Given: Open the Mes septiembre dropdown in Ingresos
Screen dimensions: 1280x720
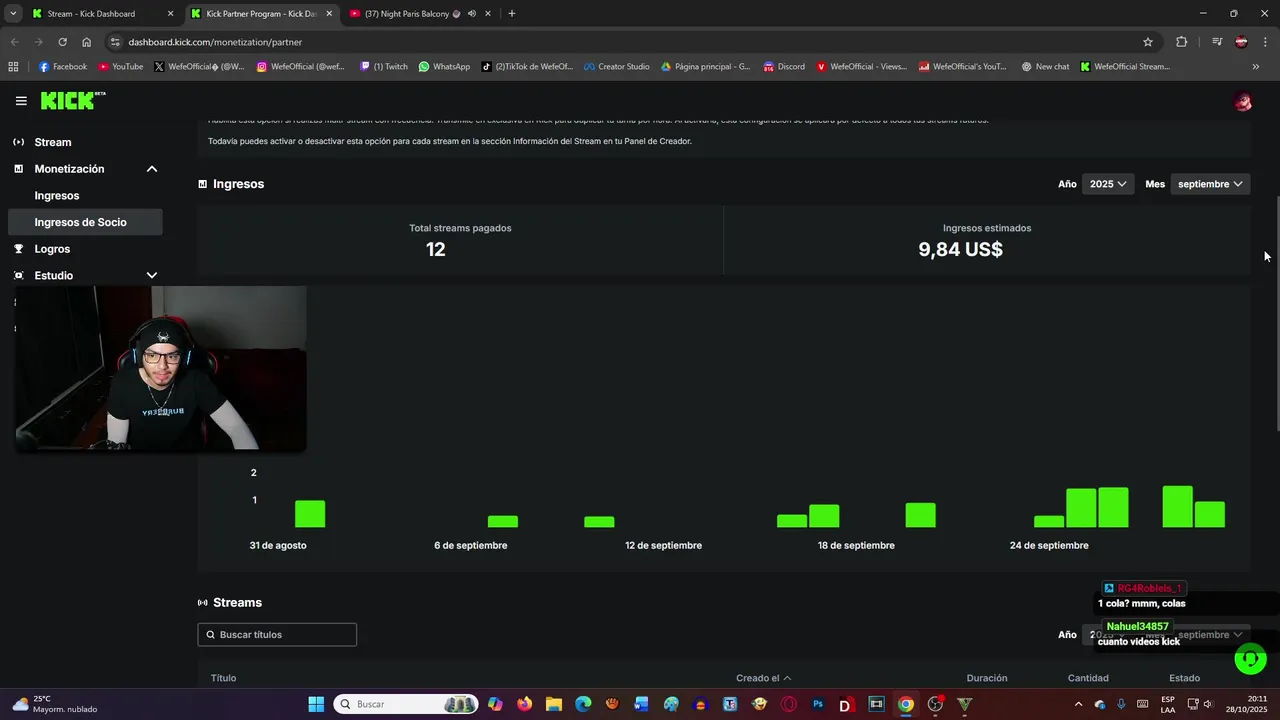Looking at the screenshot, I should (1210, 184).
